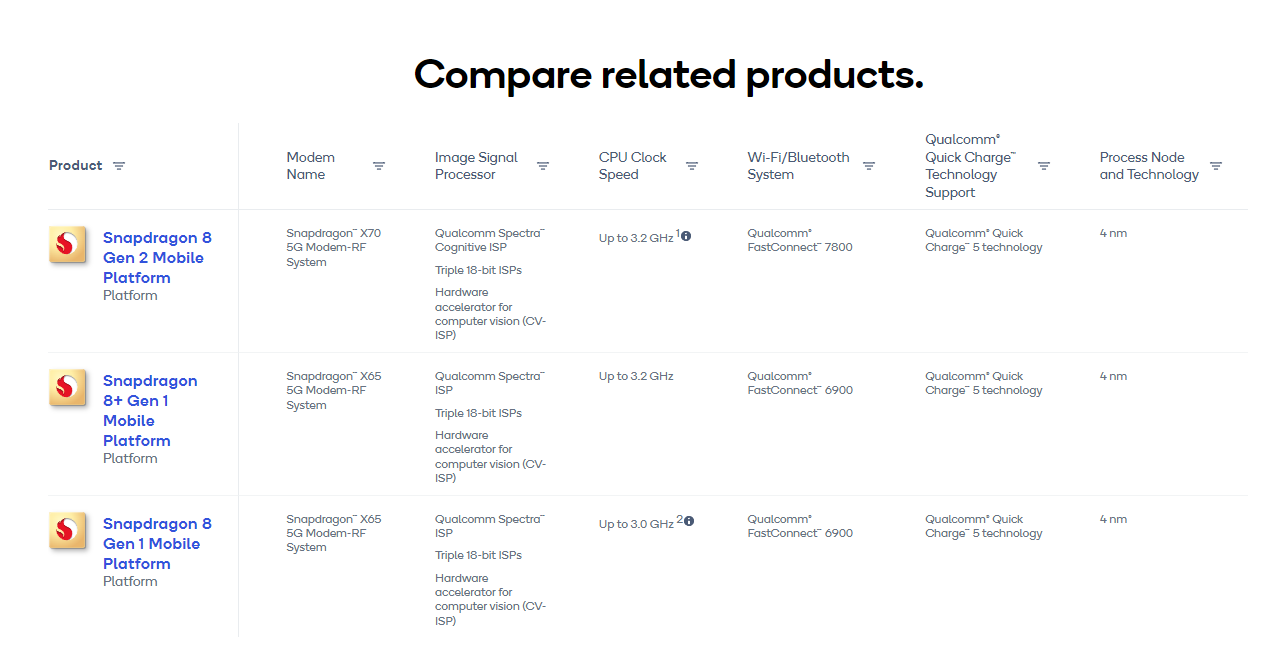
Task: Click the Product column header label
Action: coord(76,166)
